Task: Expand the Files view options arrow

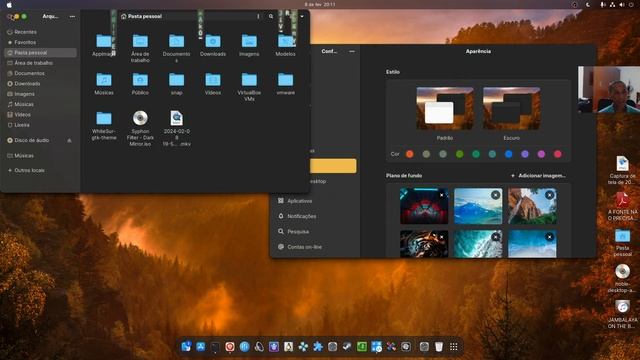Action: 302,16
